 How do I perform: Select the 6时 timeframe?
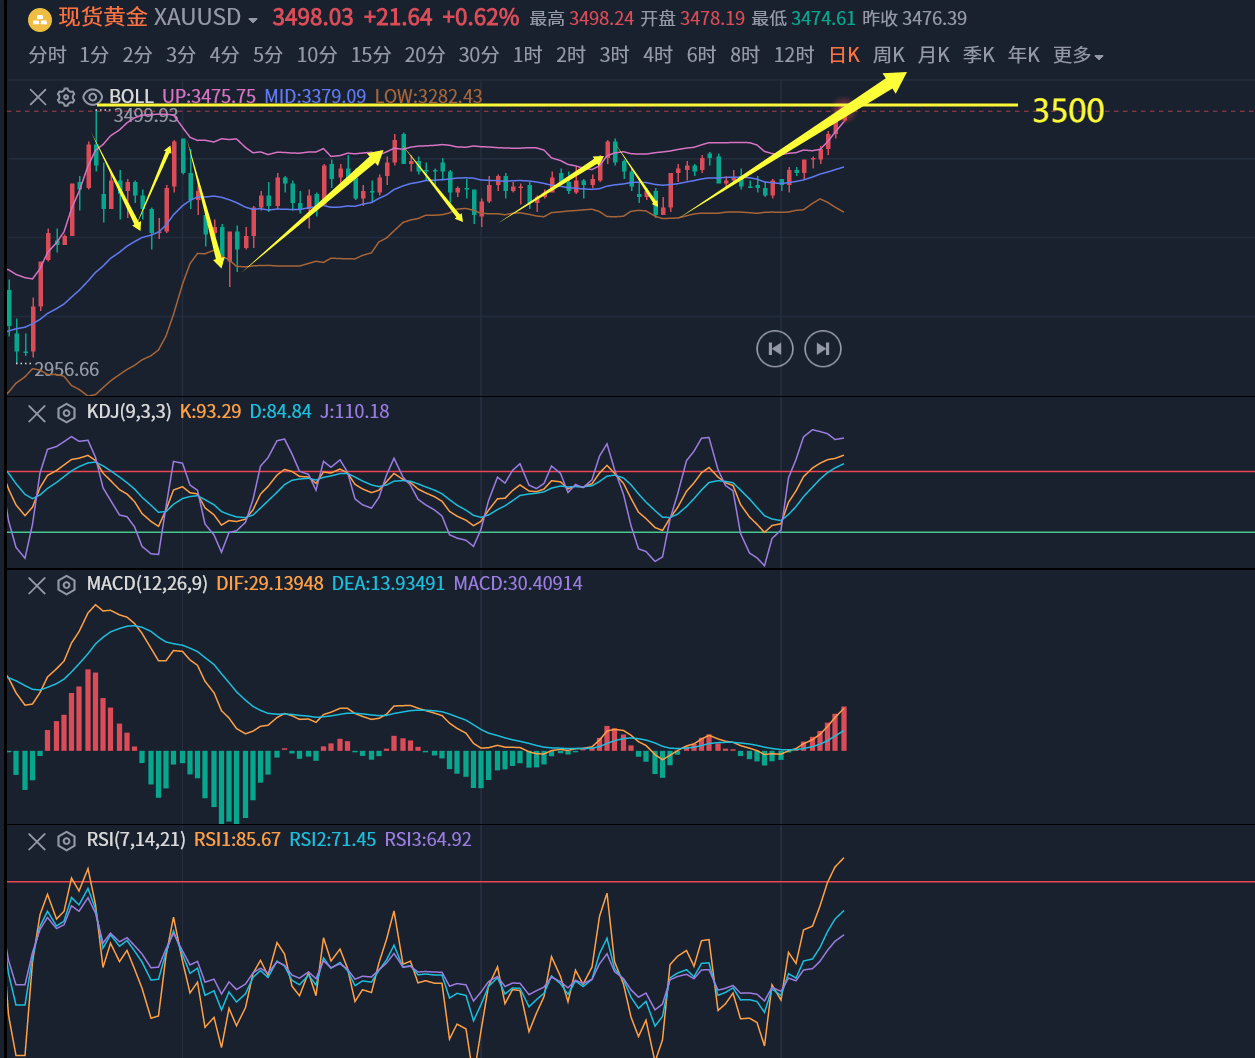pos(702,55)
